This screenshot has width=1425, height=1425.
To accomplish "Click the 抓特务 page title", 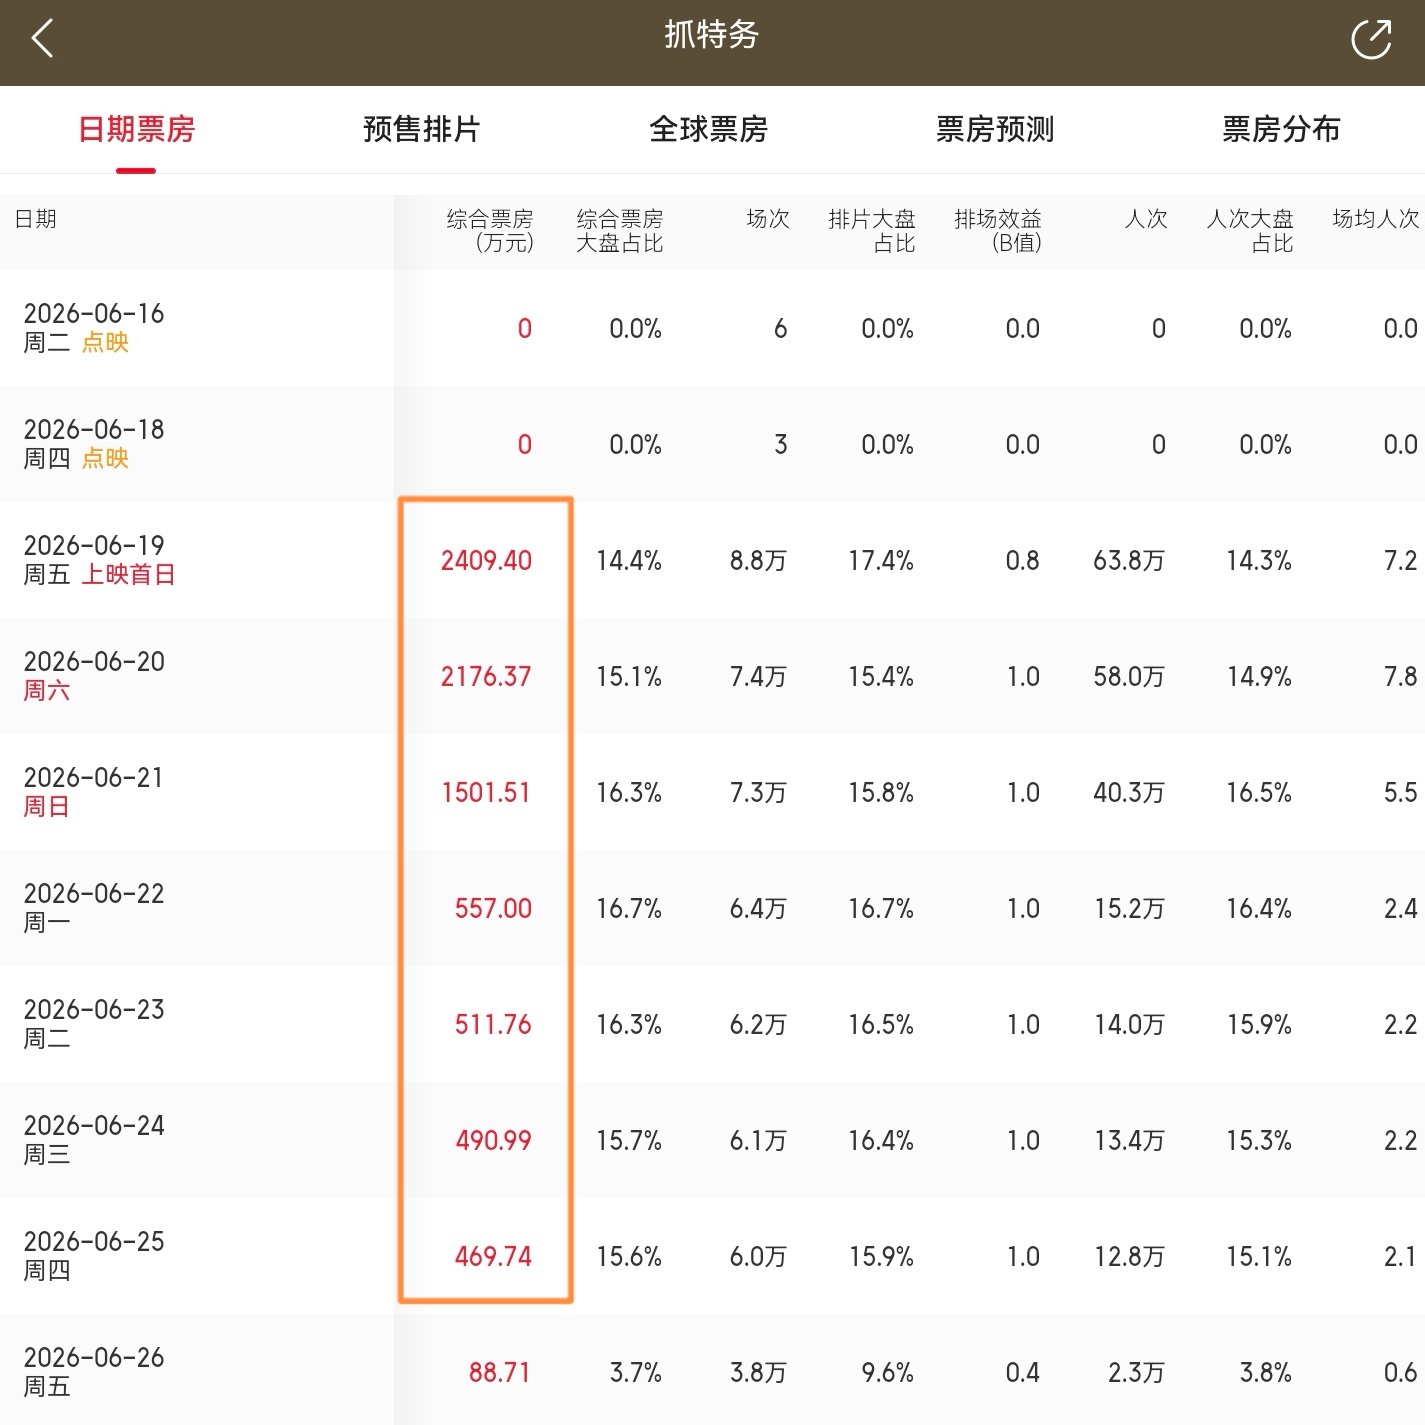I will (712, 35).
